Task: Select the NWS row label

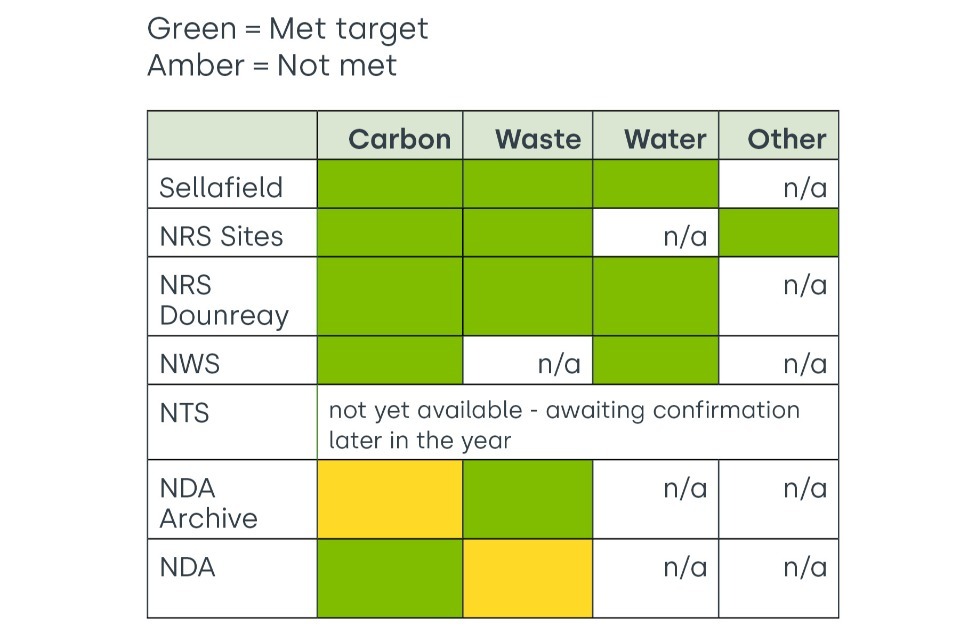Action: tap(190, 364)
